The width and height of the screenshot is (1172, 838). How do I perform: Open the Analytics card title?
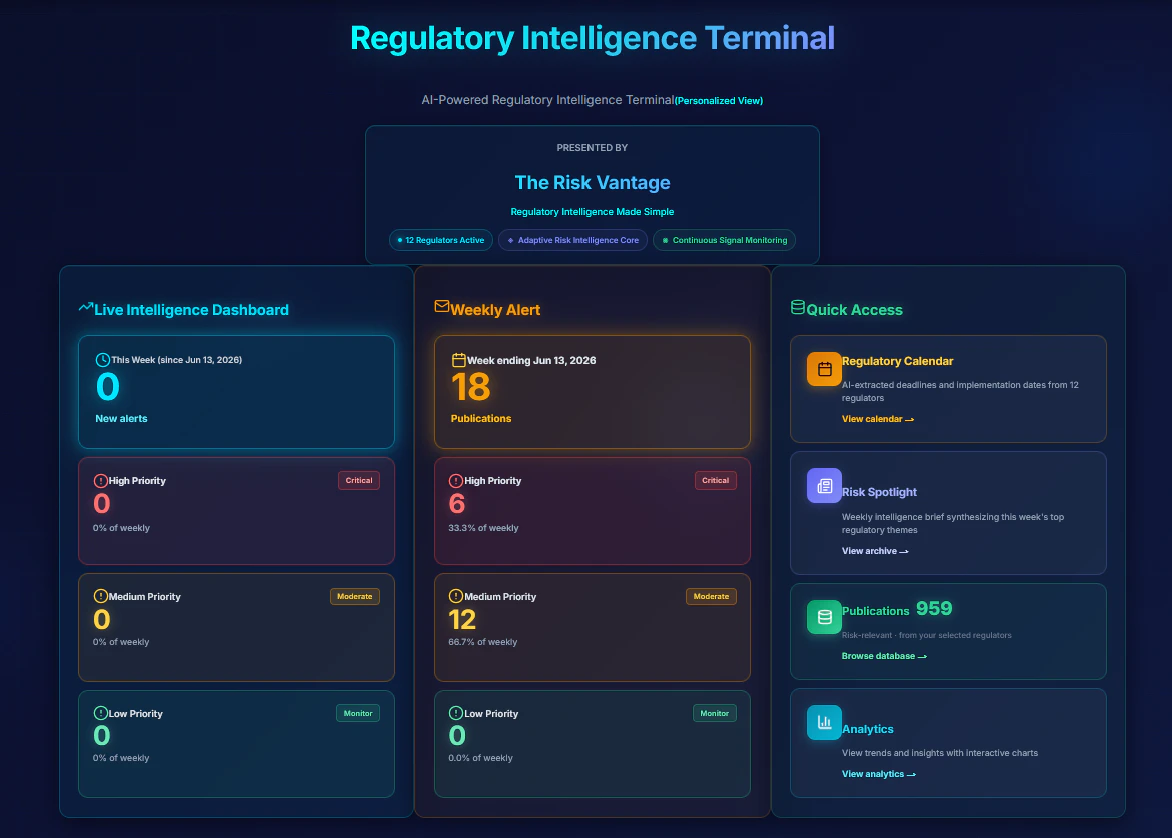[867, 729]
